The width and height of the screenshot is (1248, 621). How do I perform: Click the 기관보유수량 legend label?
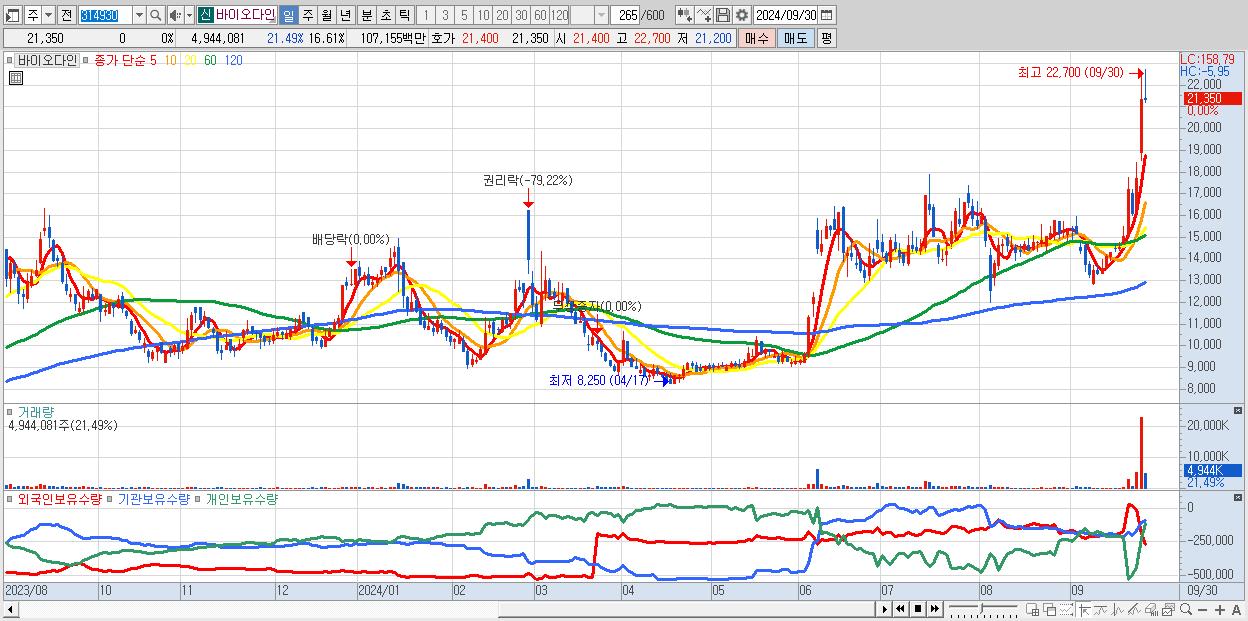click(x=153, y=498)
